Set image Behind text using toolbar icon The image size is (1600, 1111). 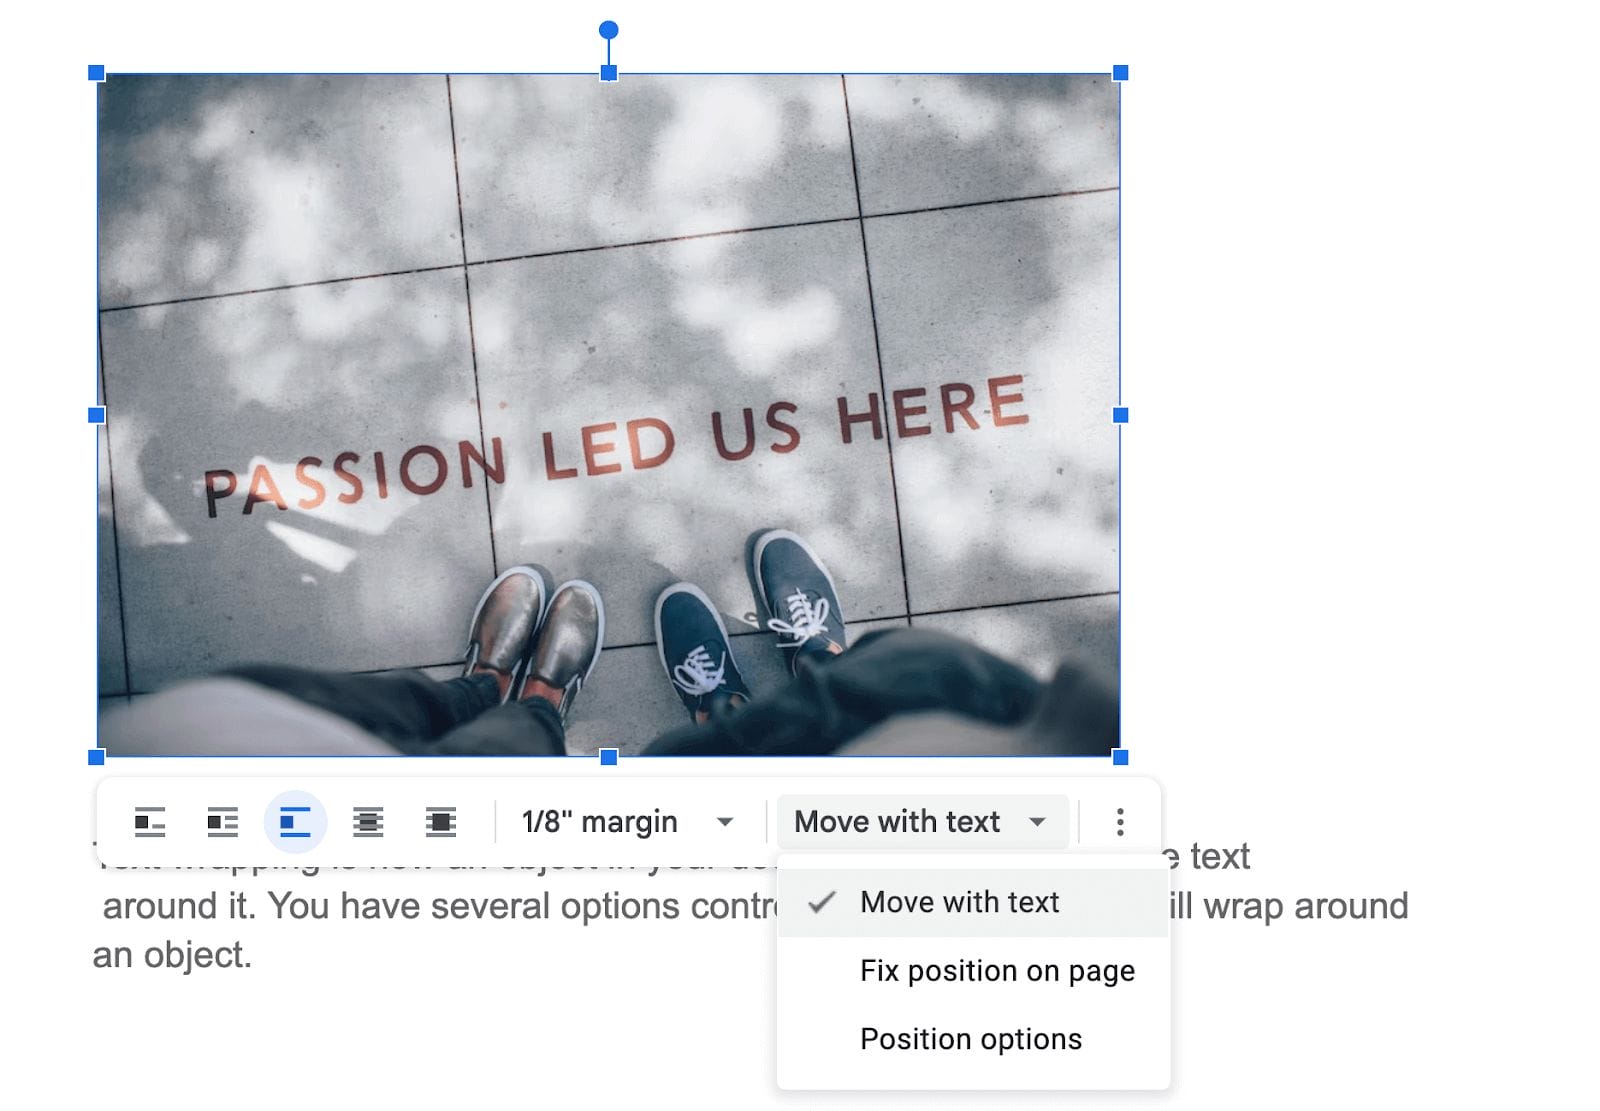click(x=368, y=822)
